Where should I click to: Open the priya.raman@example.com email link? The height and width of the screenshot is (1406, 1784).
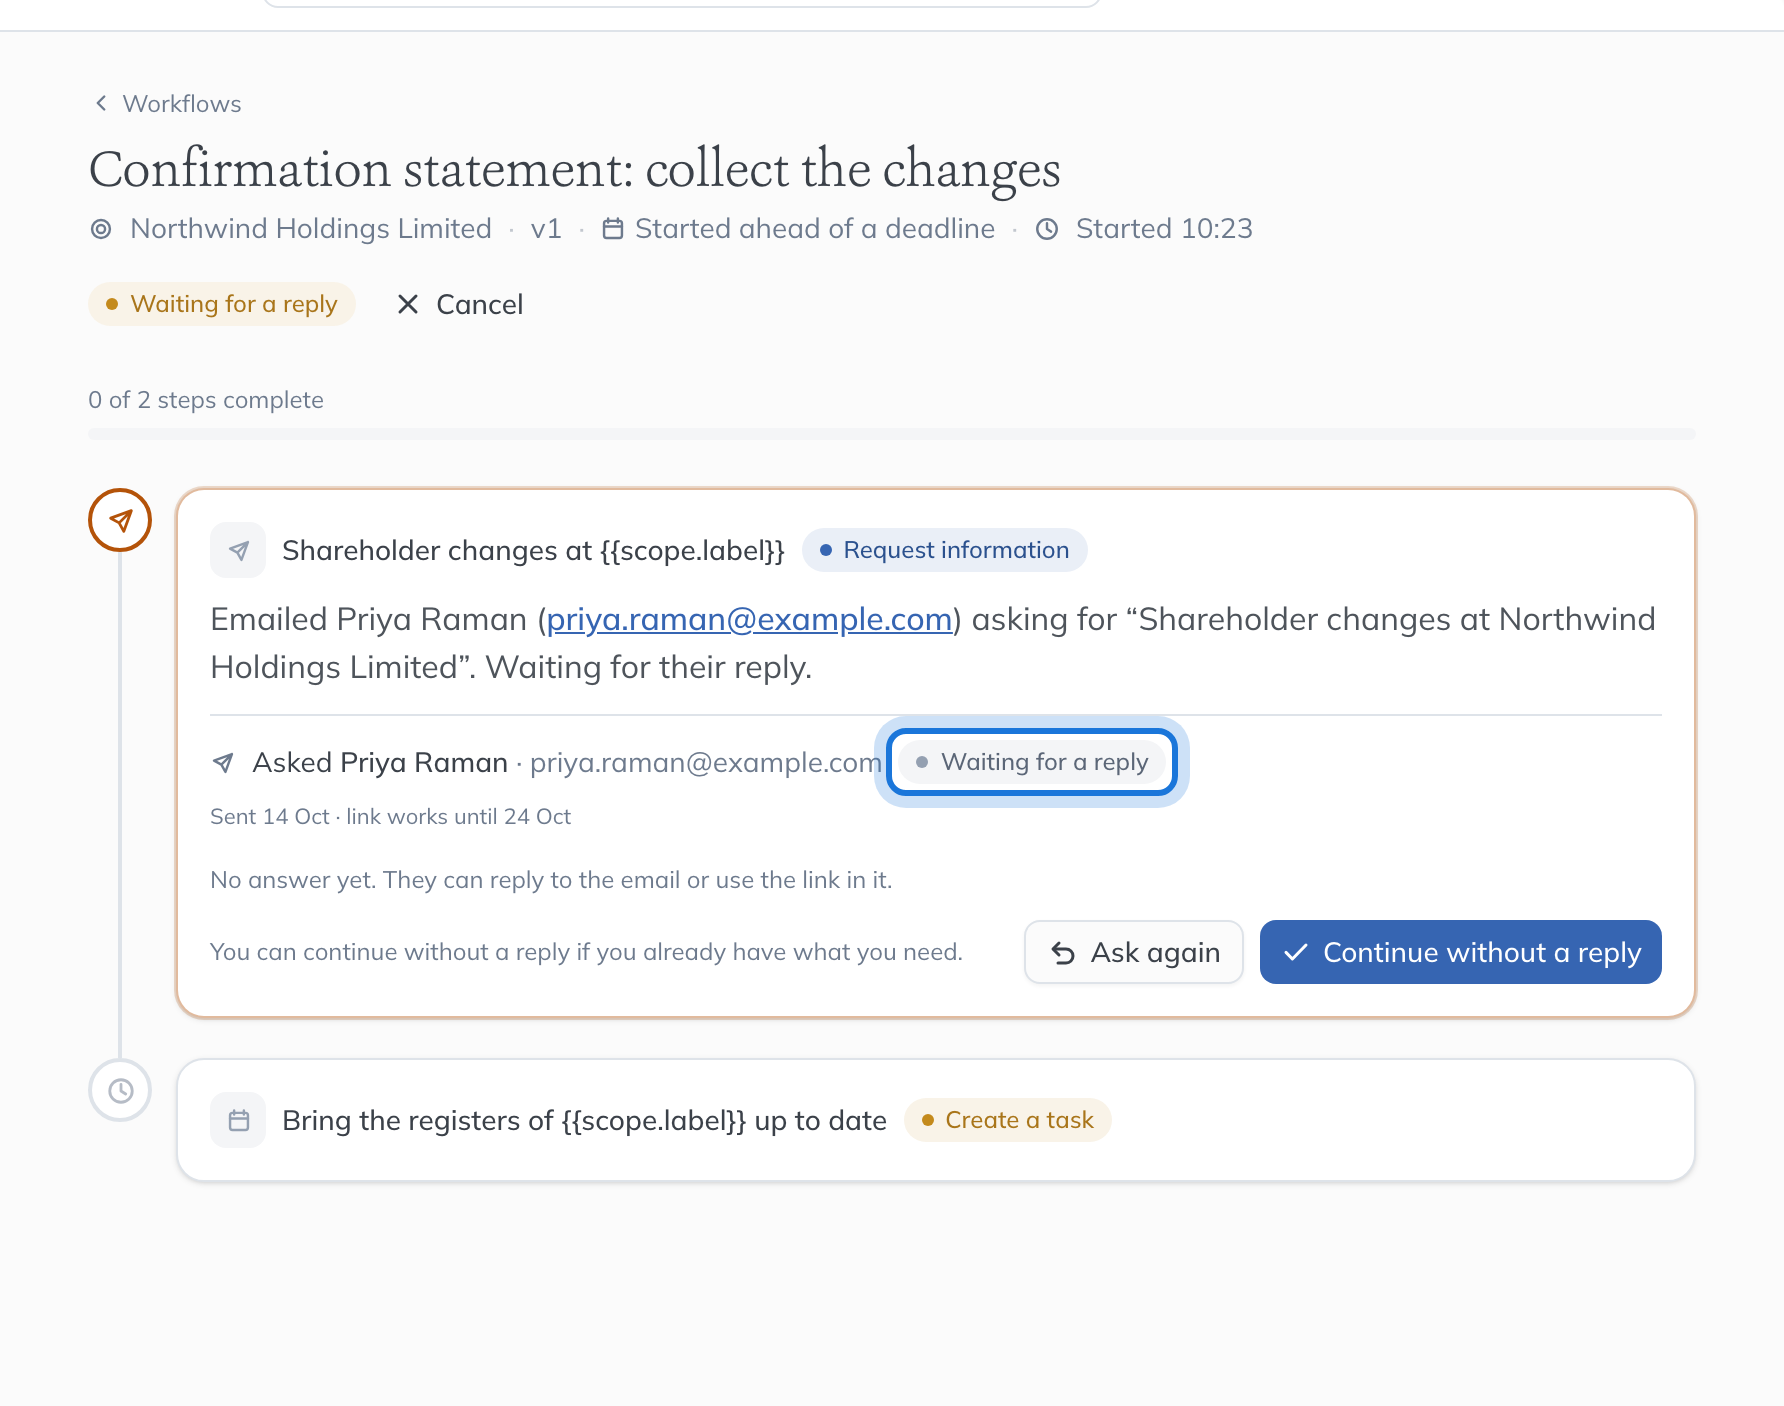point(749,619)
